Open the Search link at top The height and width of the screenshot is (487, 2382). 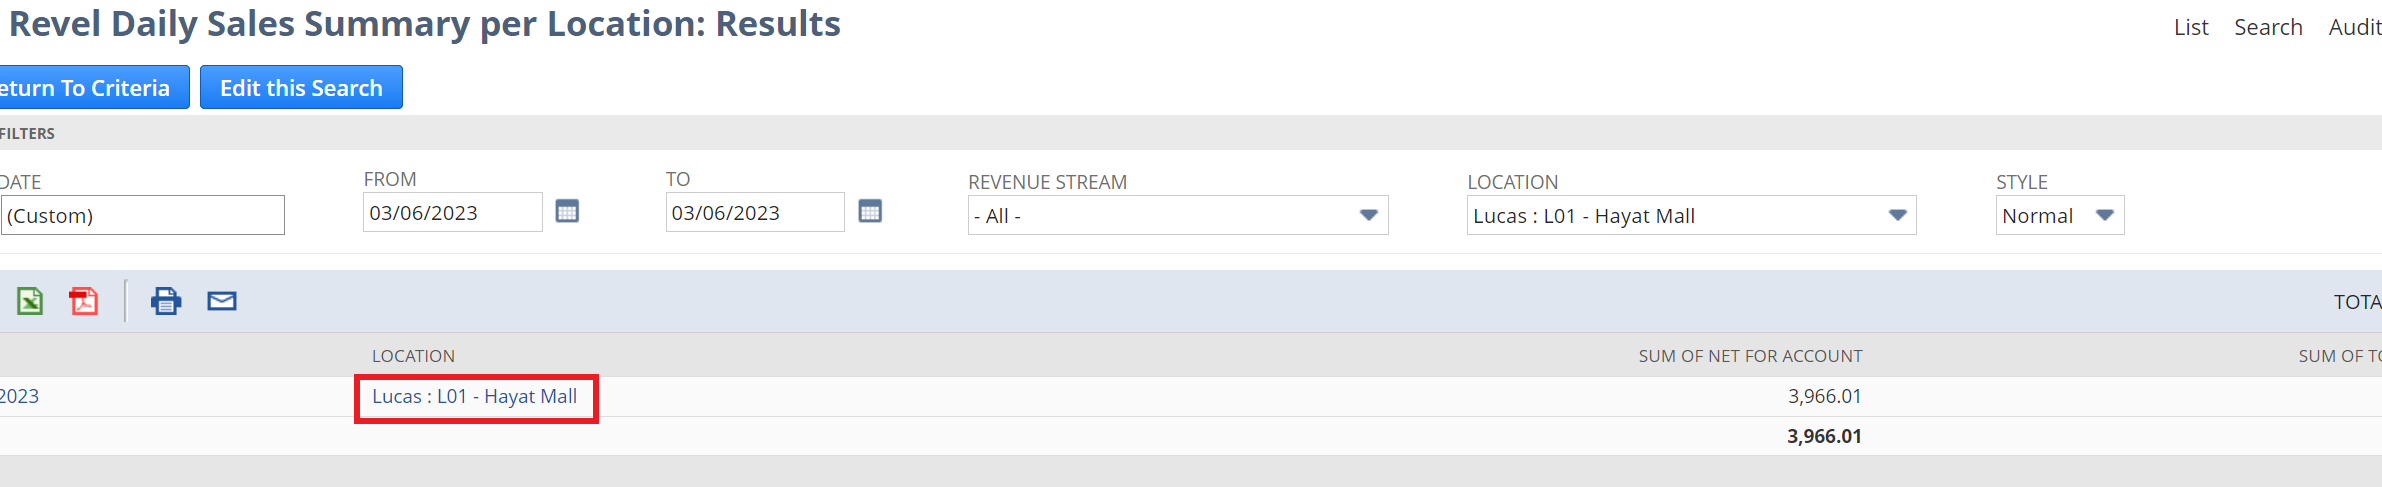pyautogui.click(x=2268, y=28)
